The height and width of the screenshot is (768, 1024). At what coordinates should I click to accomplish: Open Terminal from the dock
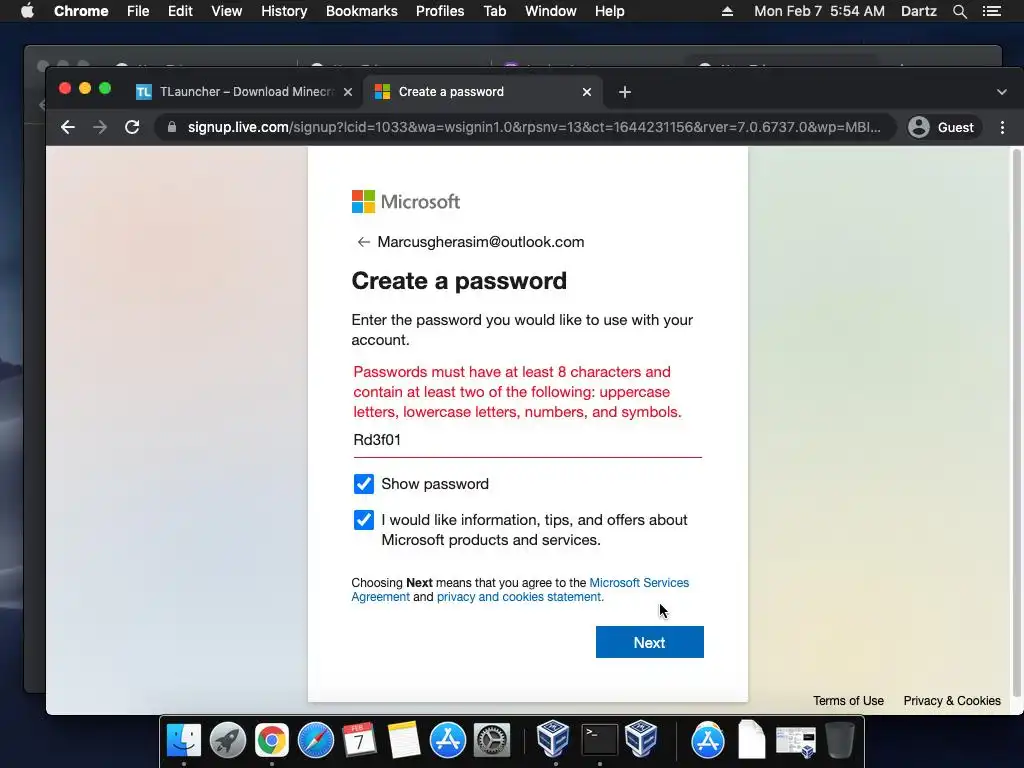click(x=600, y=740)
